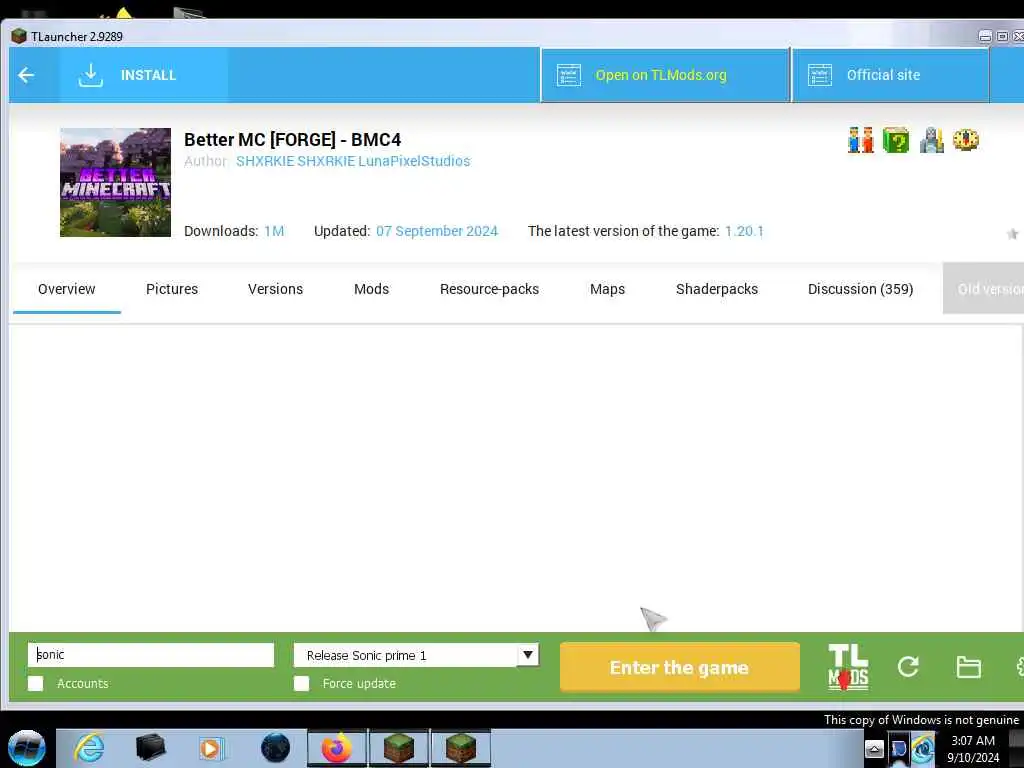The height and width of the screenshot is (768, 1024).
Task: Click the armored knight category icon
Action: point(931,140)
